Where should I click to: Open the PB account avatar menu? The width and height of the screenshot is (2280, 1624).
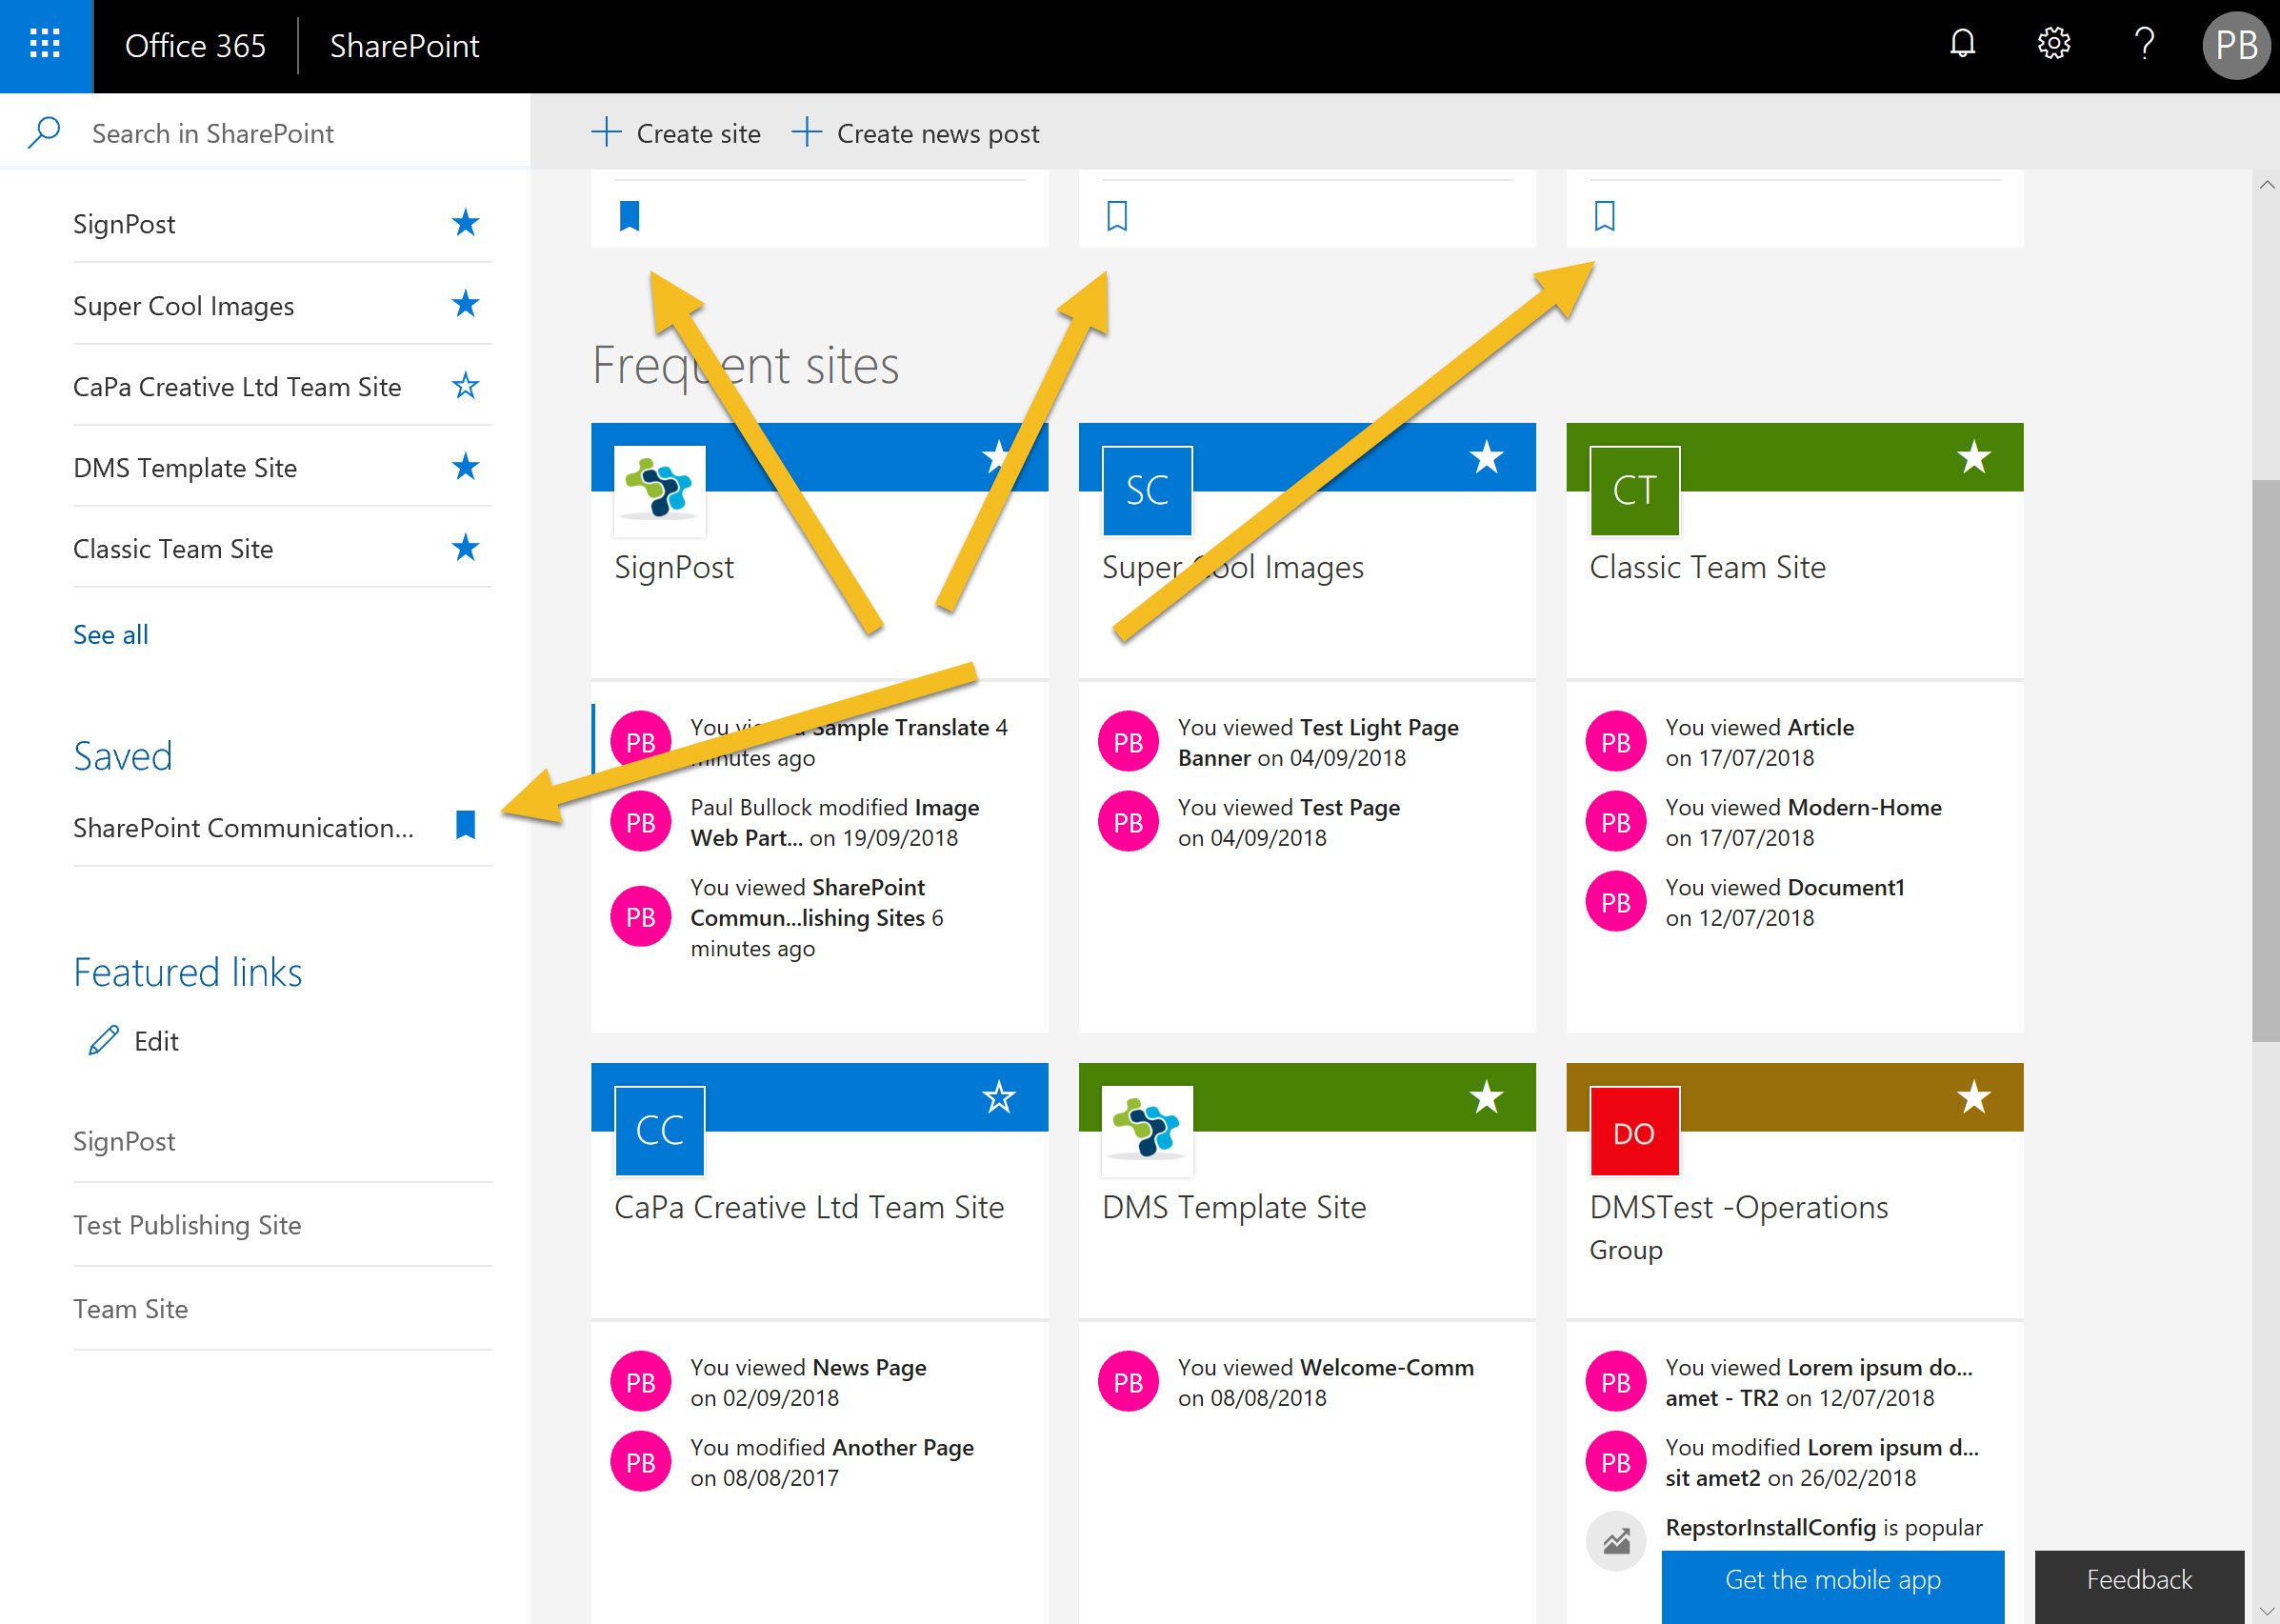point(2235,45)
